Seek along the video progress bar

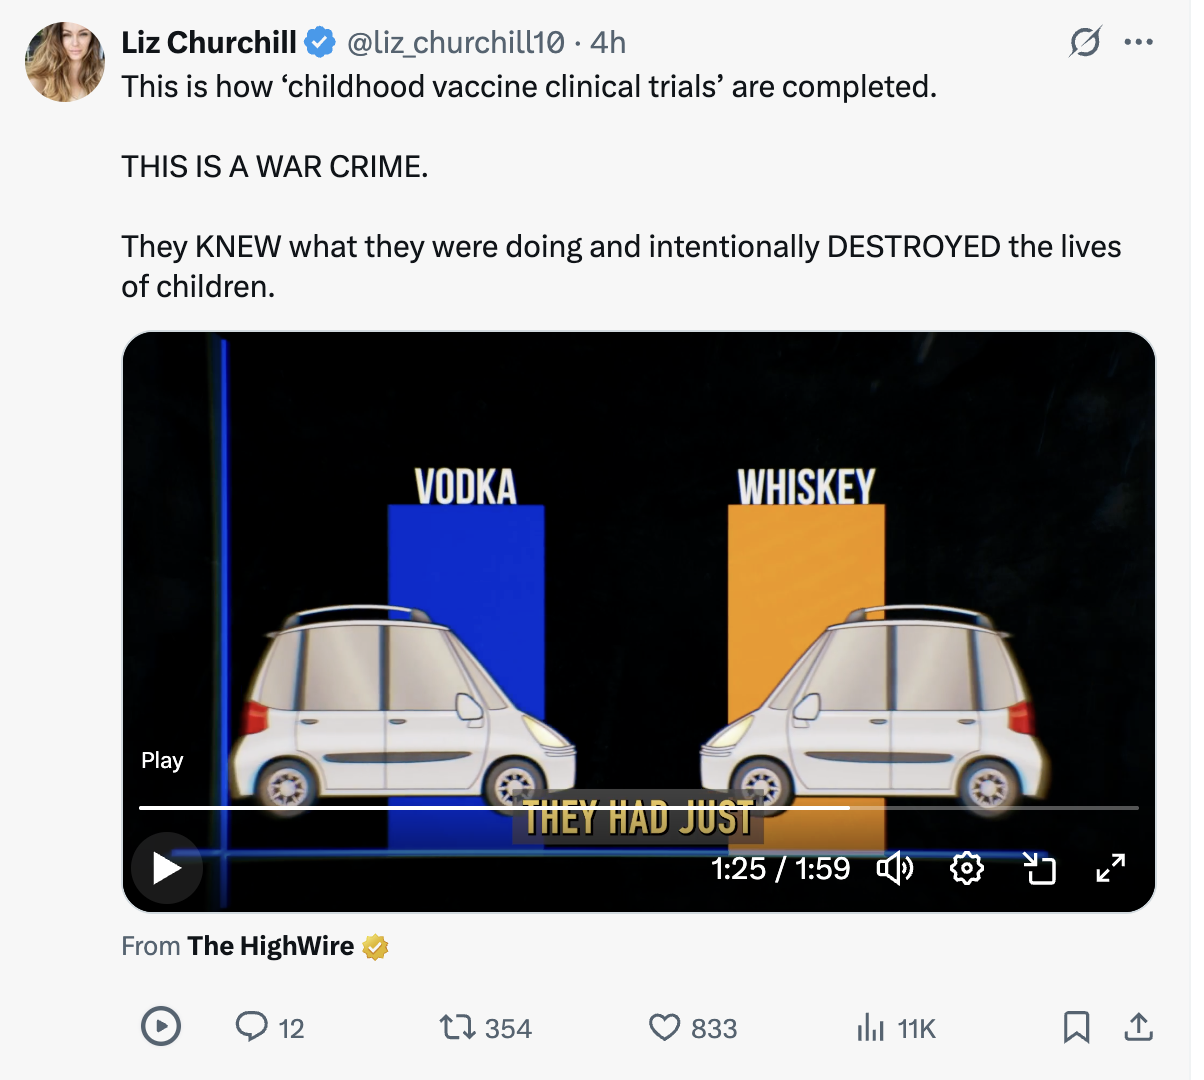(638, 807)
